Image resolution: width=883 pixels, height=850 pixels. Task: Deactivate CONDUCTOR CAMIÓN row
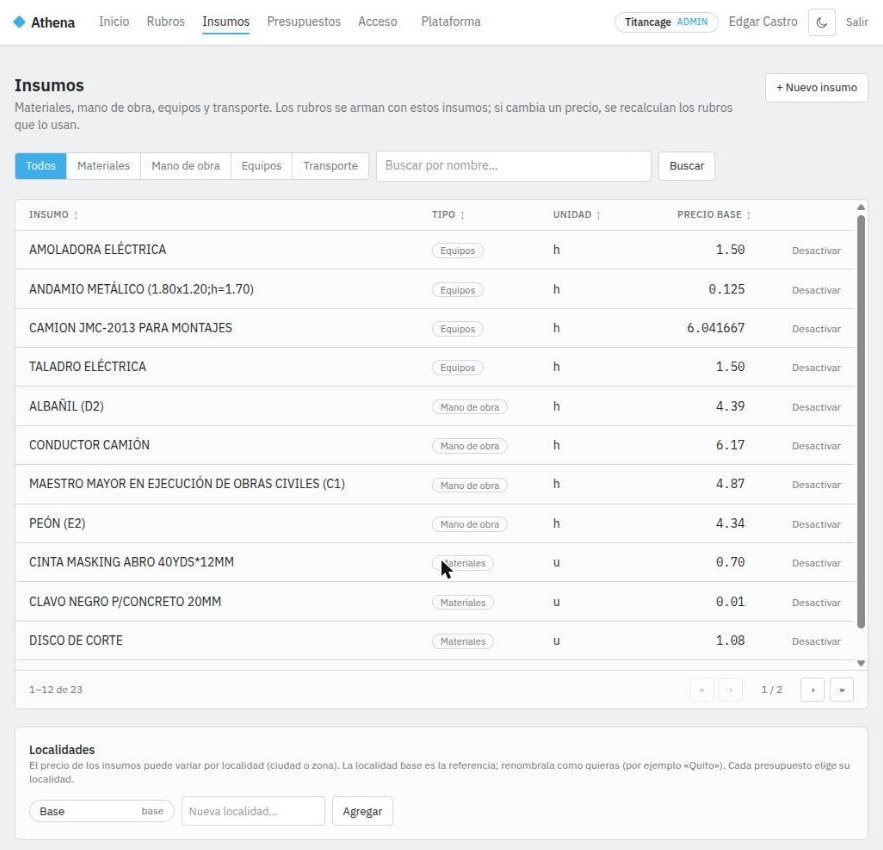(x=816, y=446)
